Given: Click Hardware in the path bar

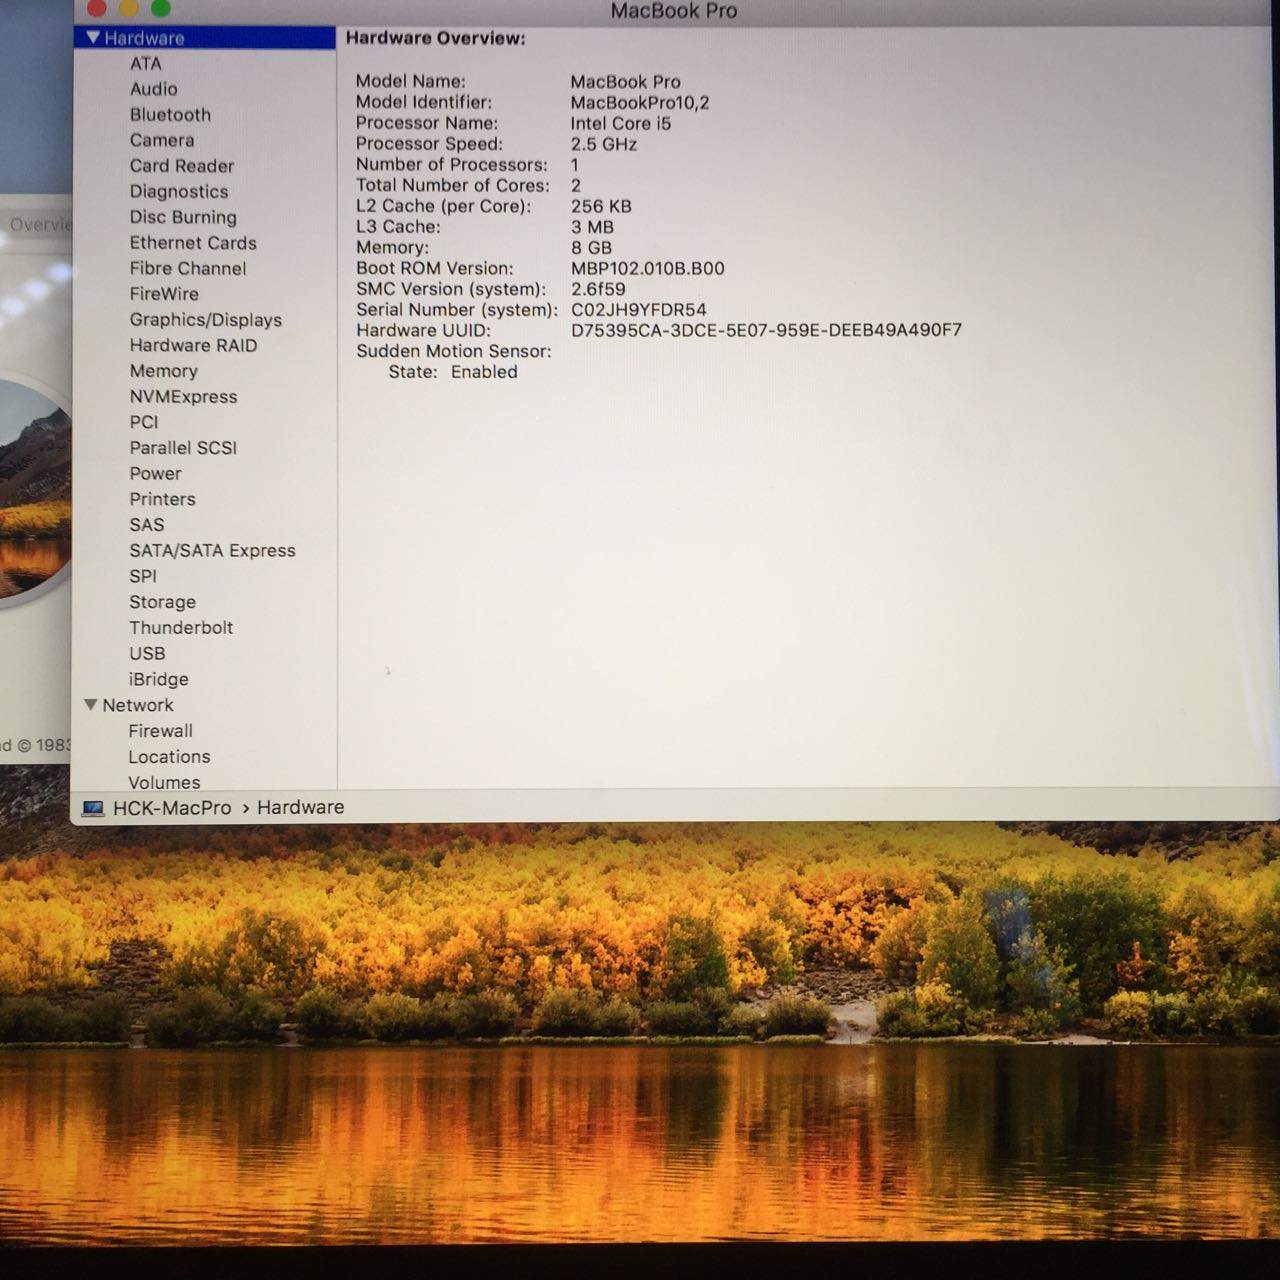Looking at the screenshot, I should (300, 807).
